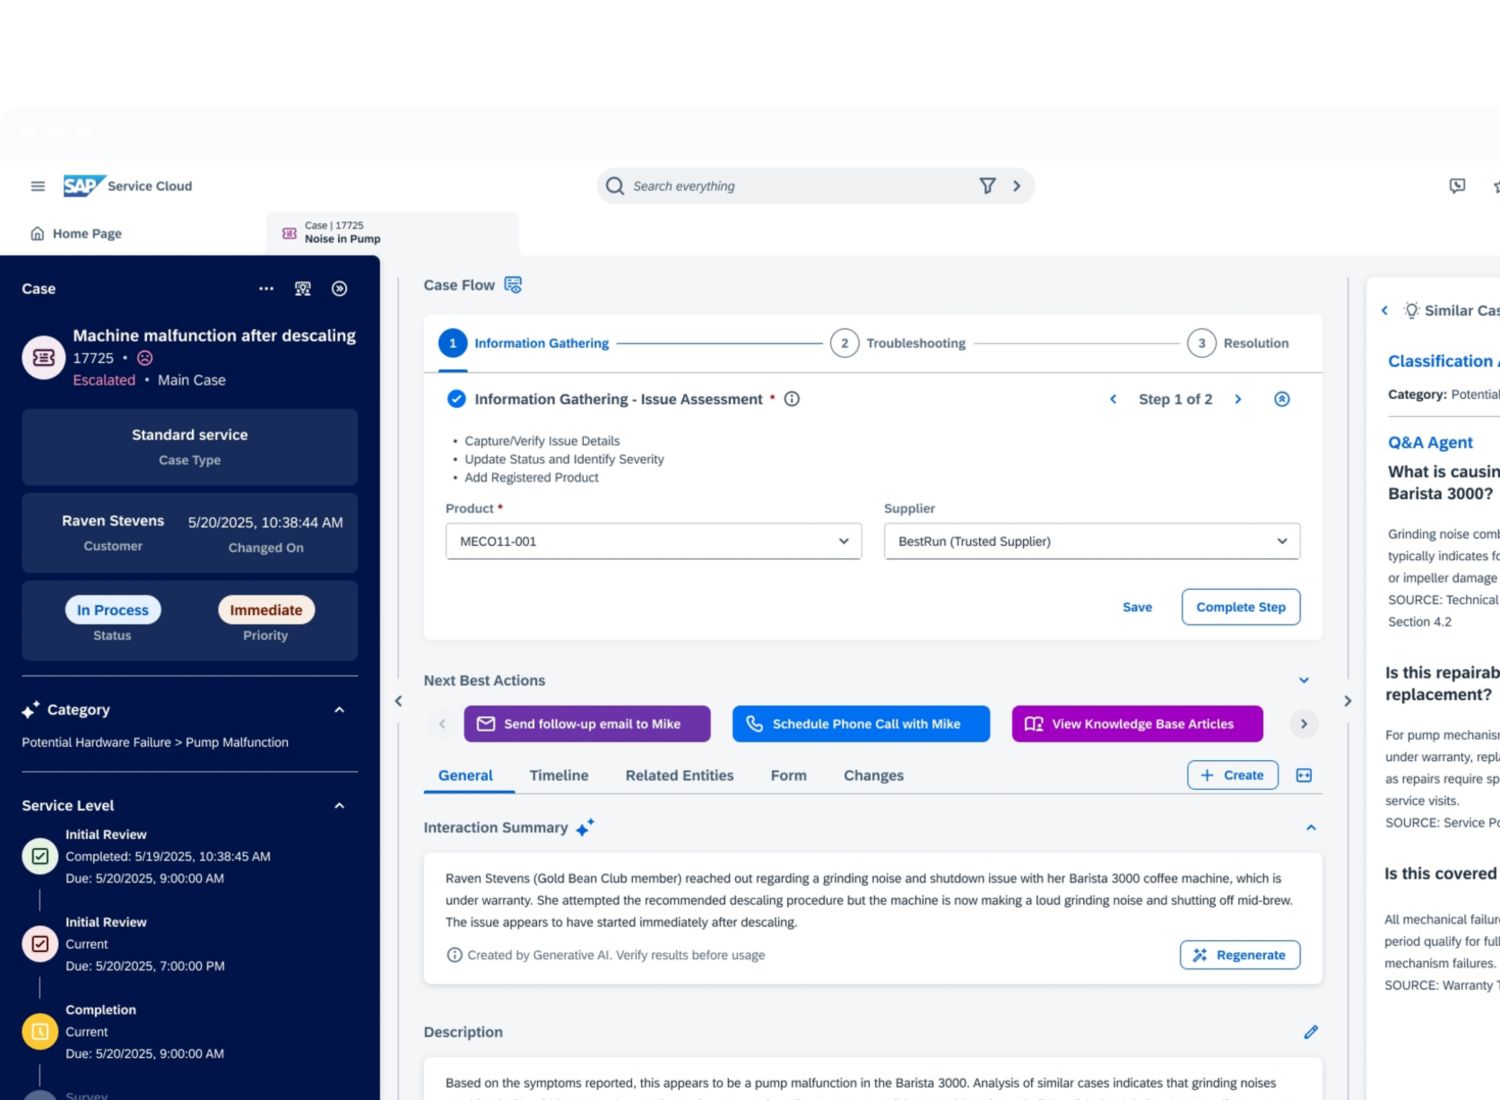
Task: Click Send follow-up email to Mike
Action: coord(587,724)
